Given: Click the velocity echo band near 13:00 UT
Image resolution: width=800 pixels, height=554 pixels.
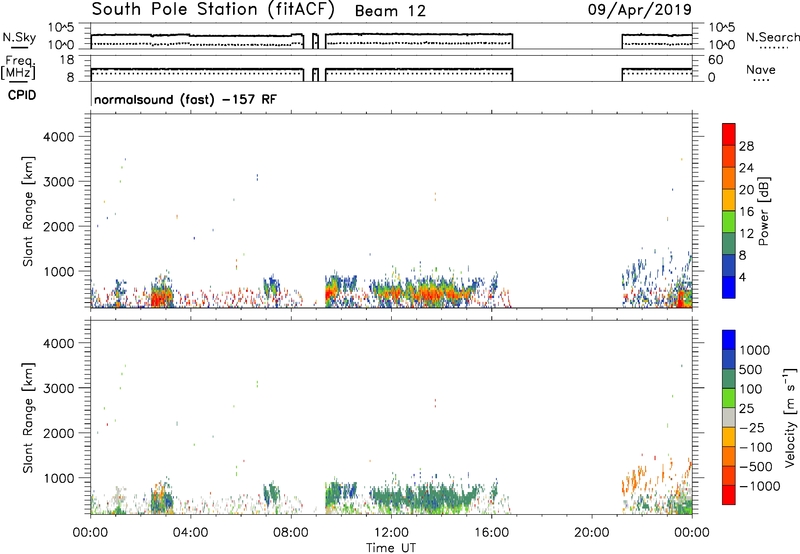Looking at the screenshot, I should pos(423,497).
